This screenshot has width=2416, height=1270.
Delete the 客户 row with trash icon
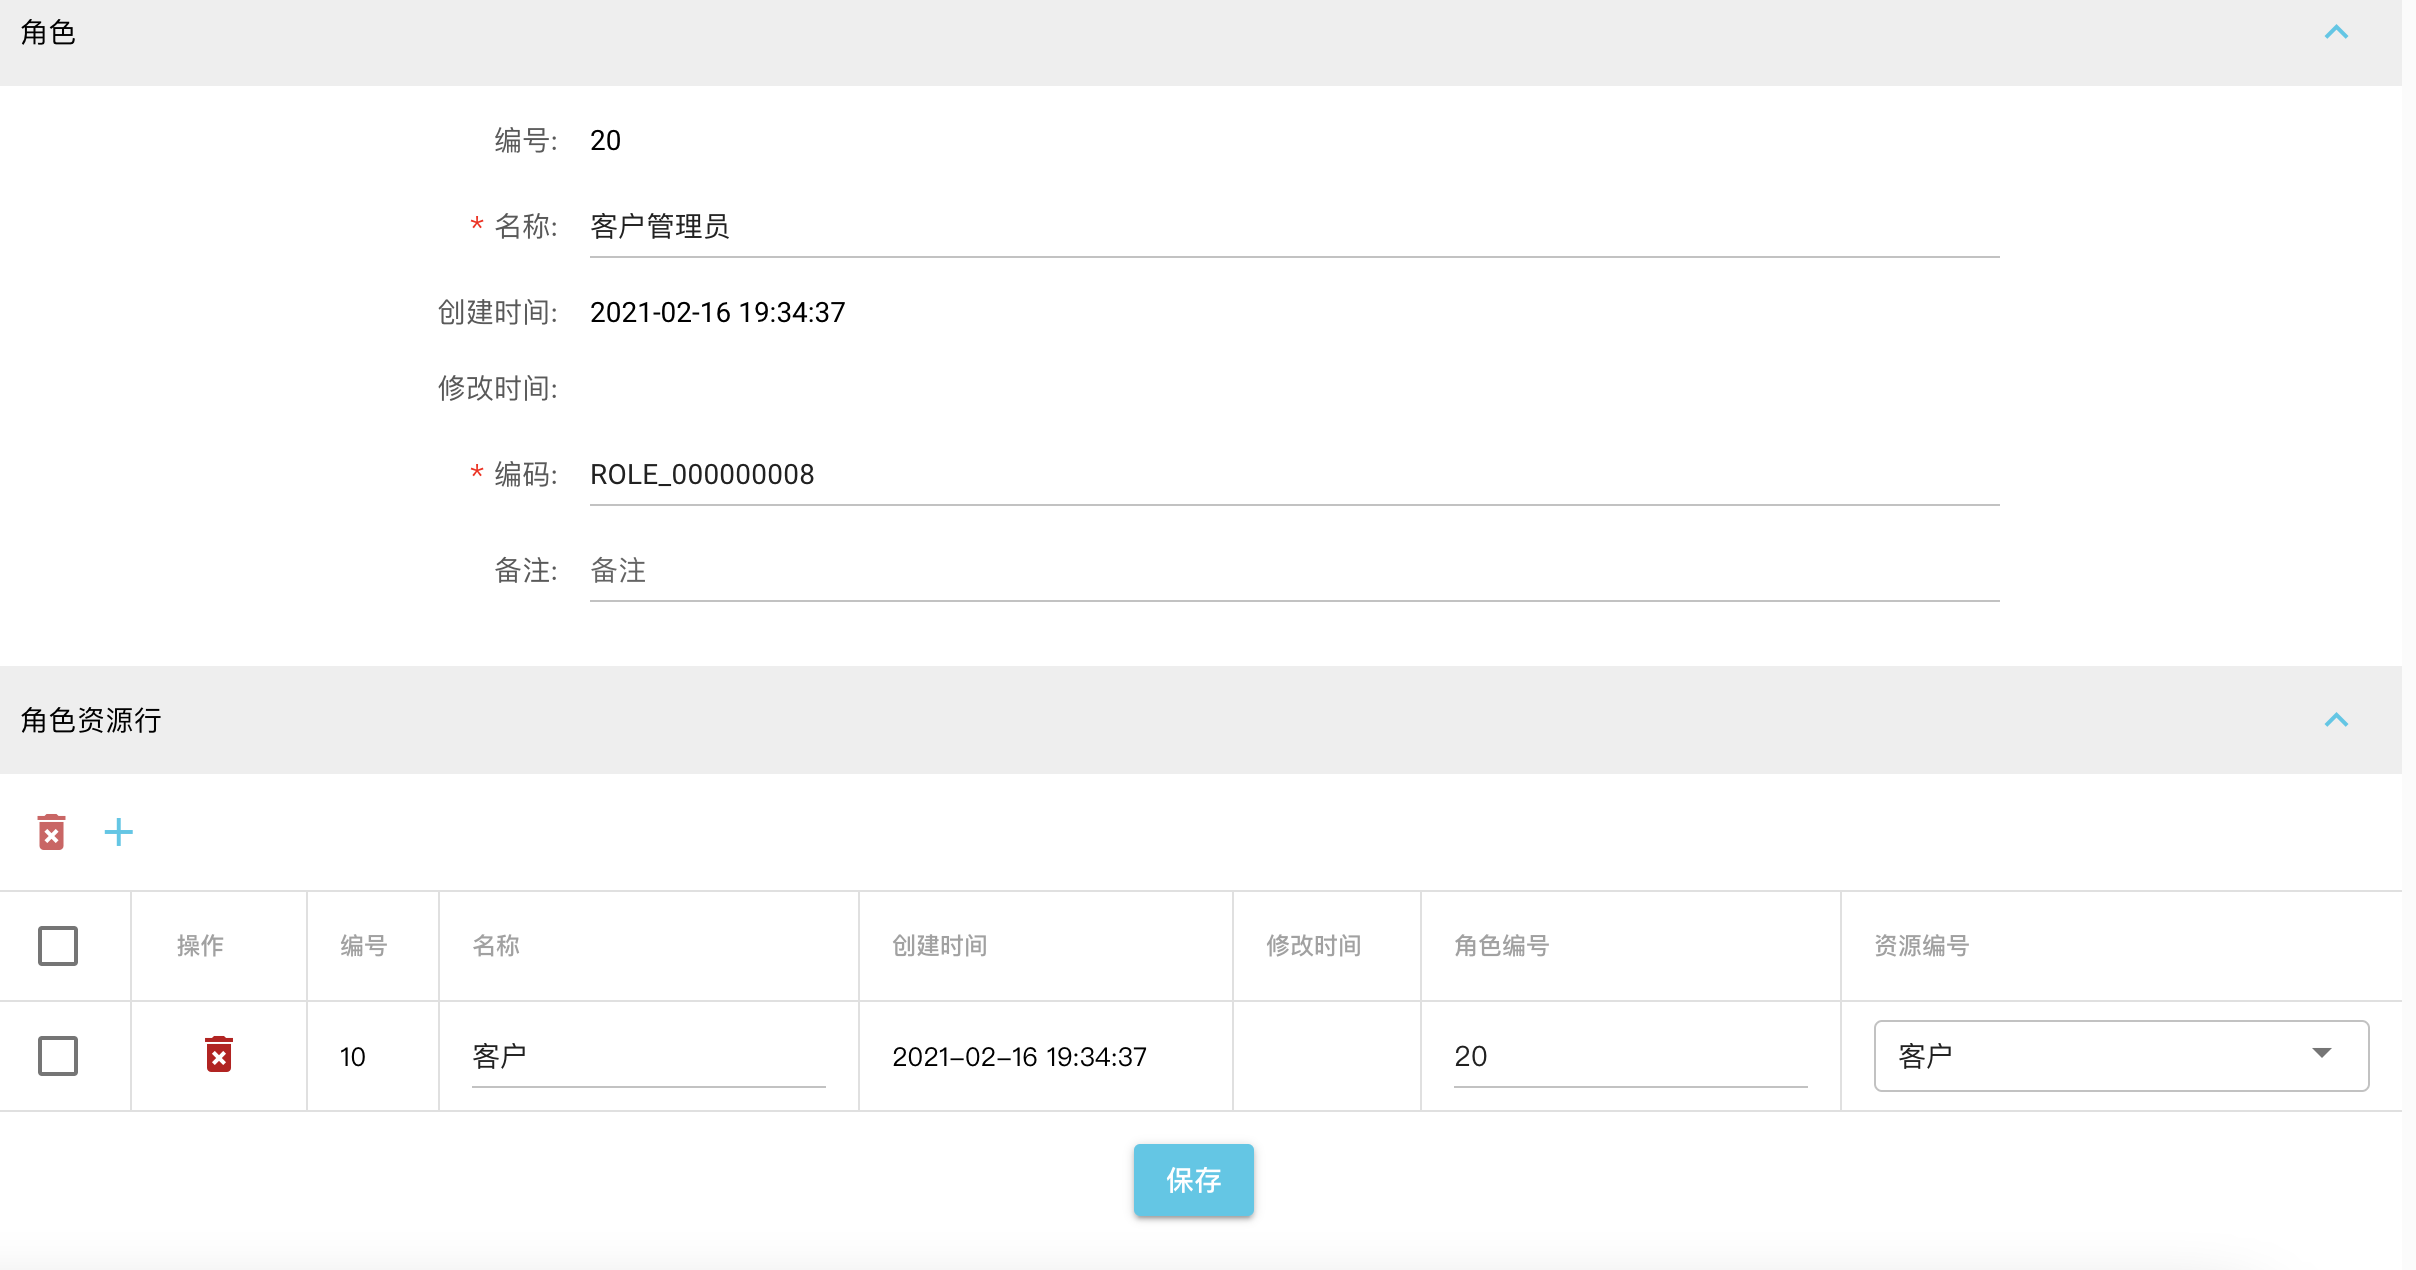218,1055
